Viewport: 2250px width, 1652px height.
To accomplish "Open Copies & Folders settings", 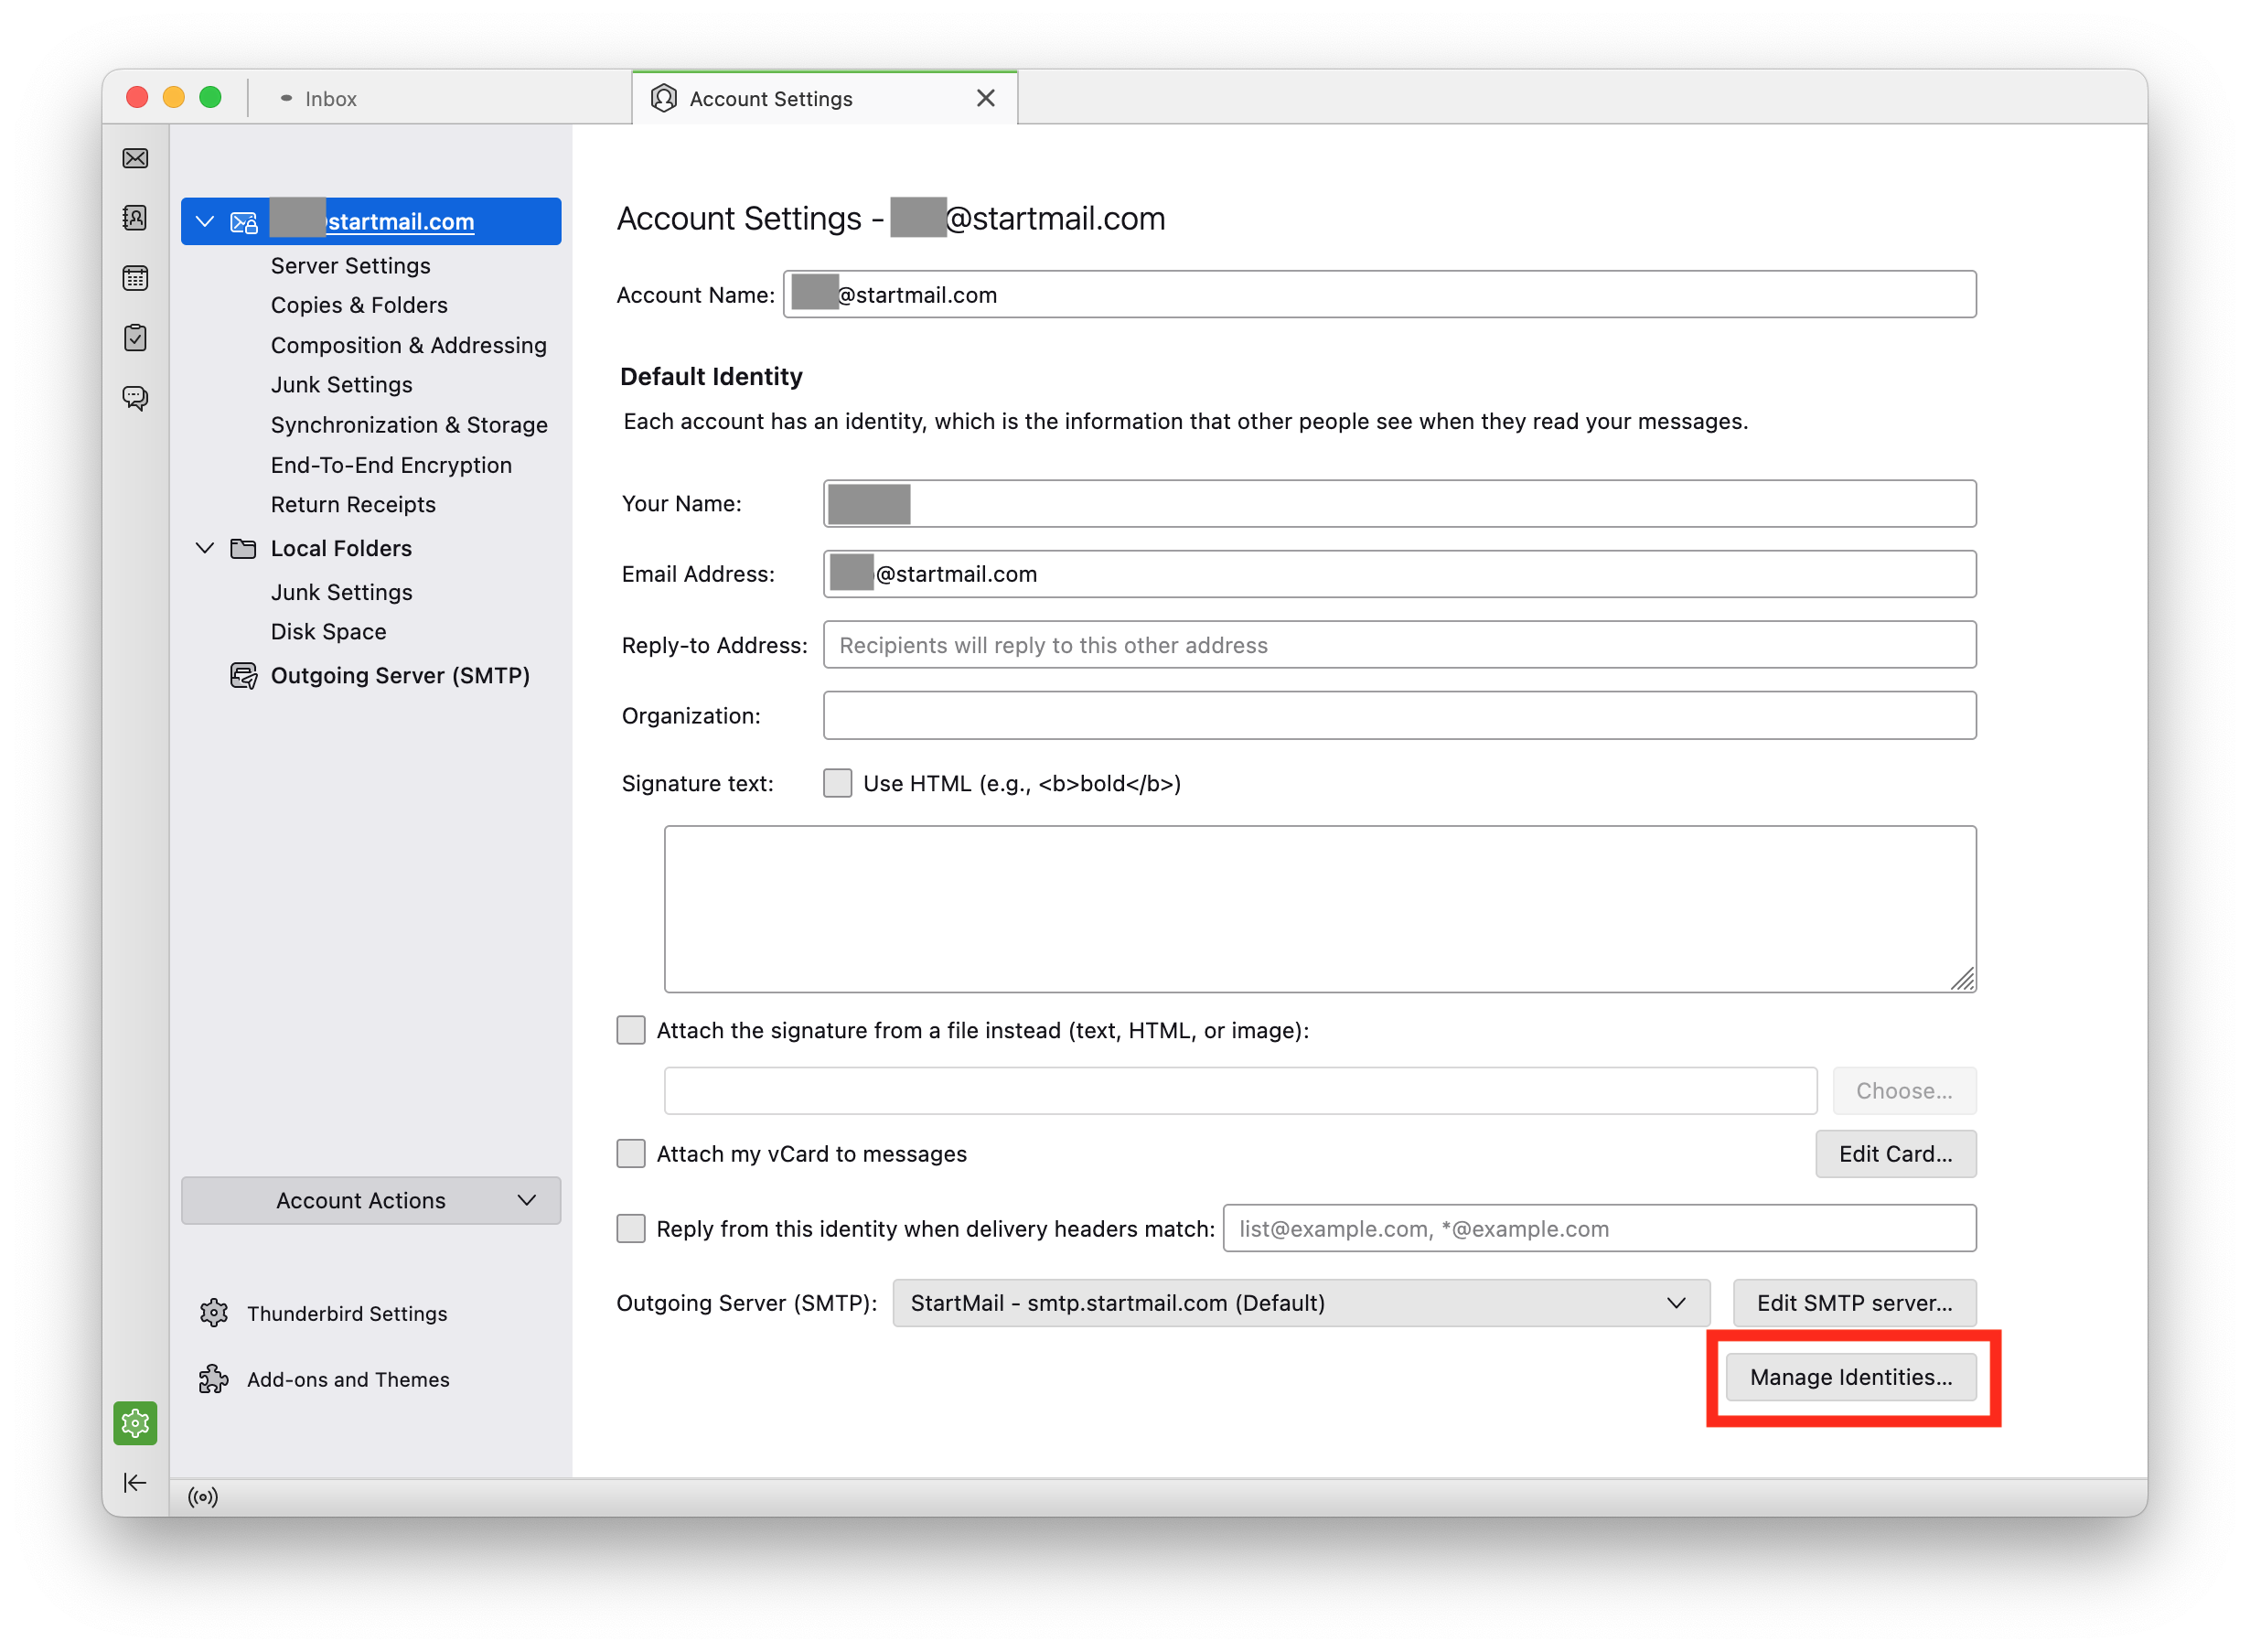I will coord(359,305).
